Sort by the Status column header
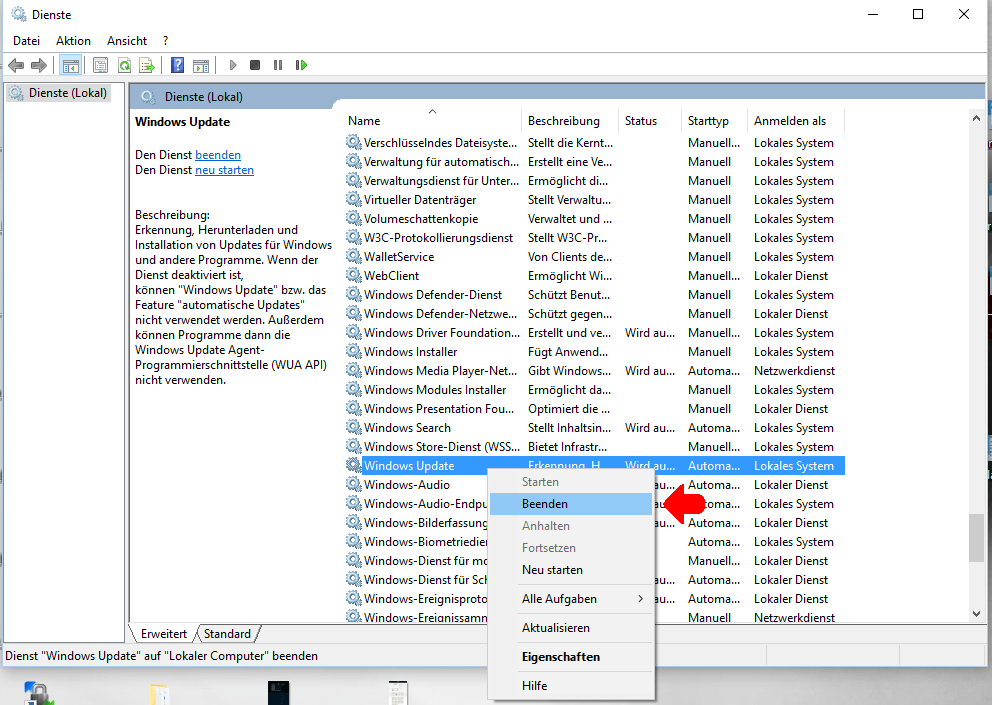This screenshot has height=705, width=992. 651,121
